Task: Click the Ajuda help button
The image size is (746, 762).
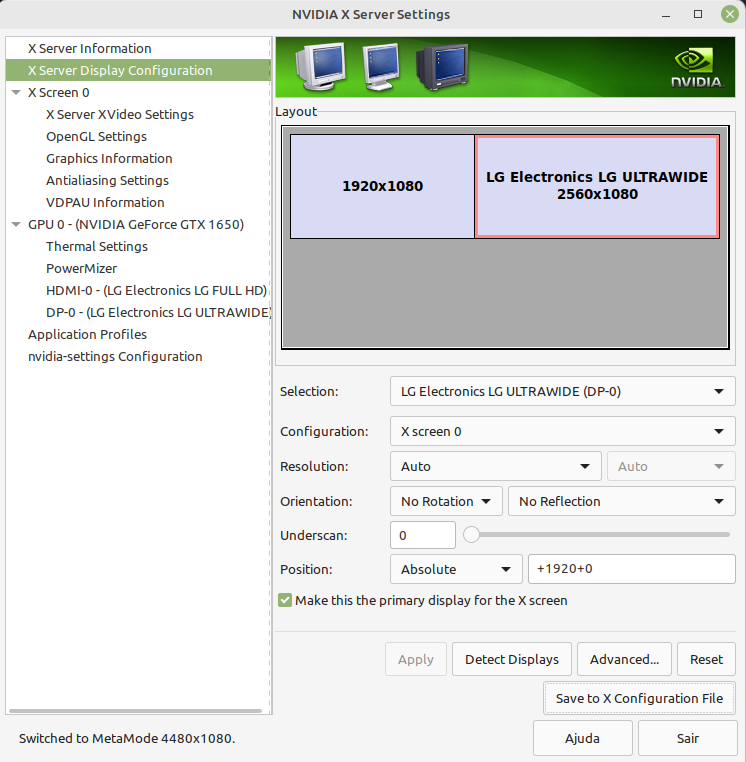Action: [x=582, y=739]
